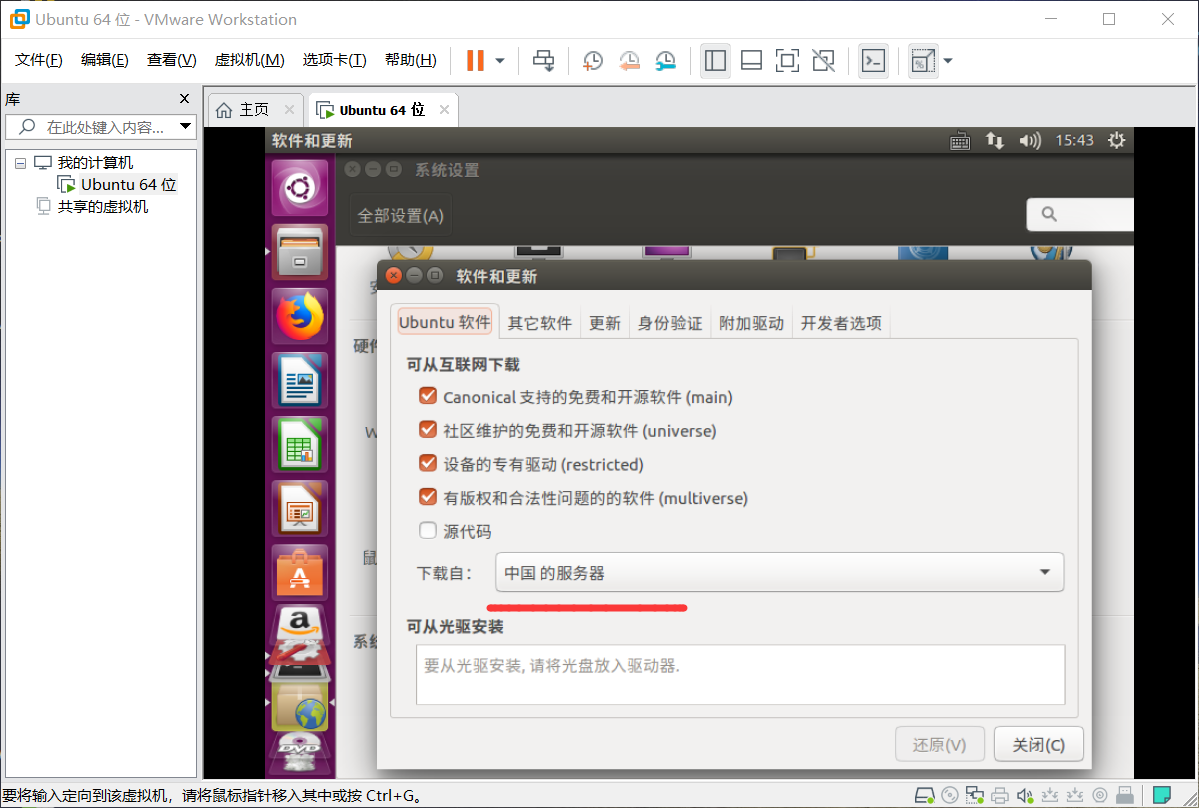This screenshot has height=808, width=1199.
Task: Open LibreOffice Impress from the launcher
Action: (300, 508)
